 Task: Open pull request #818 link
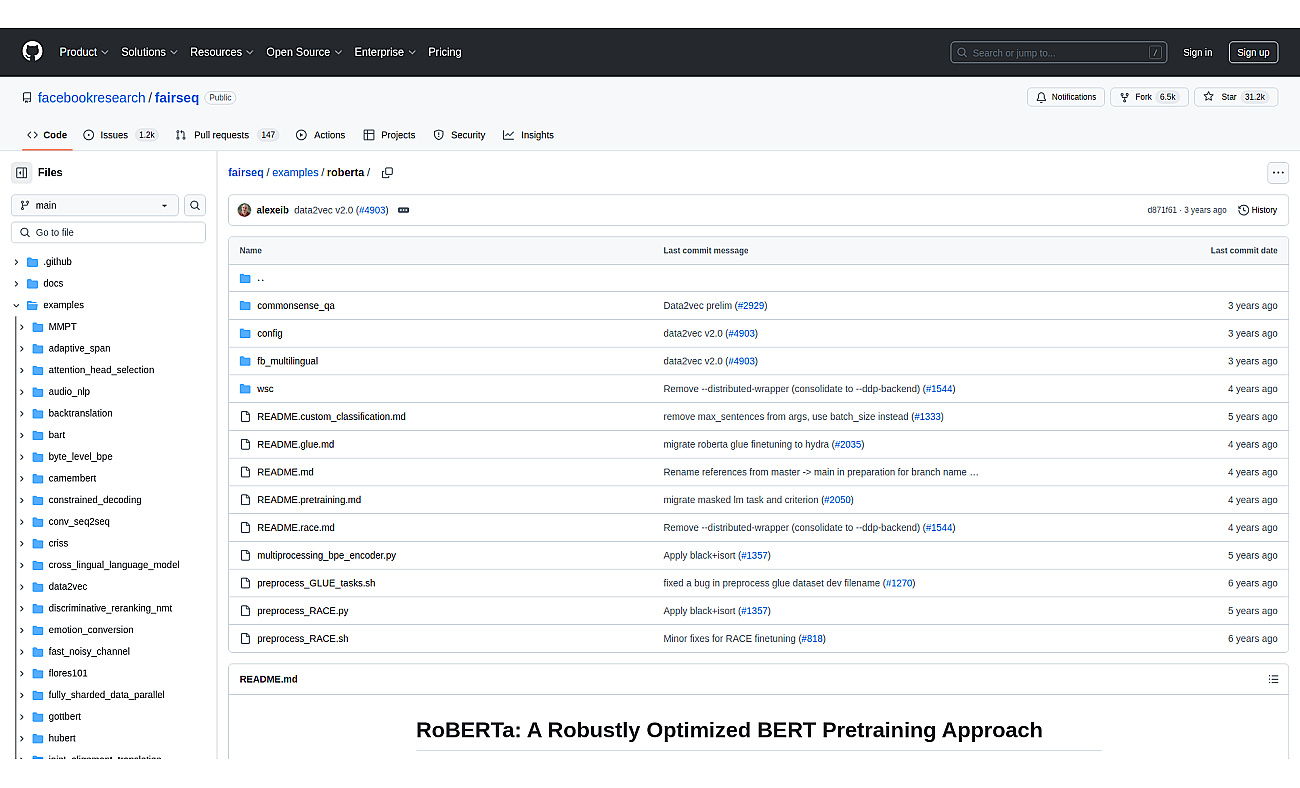pyautogui.click(x=812, y=639)
